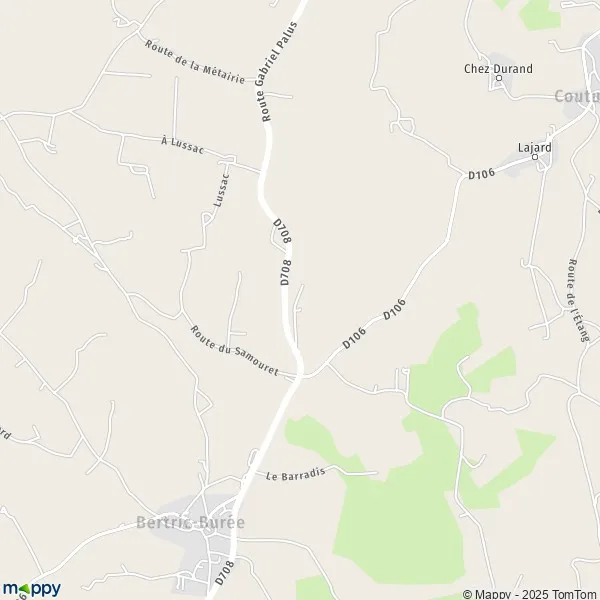
Task: Select the Lajard place marker
Action: click(535, 157)
